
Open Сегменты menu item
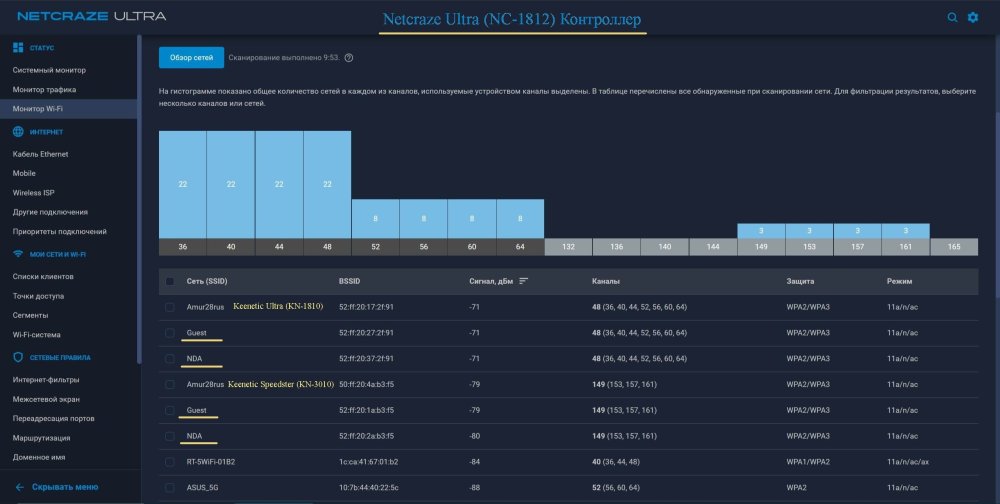tap(30, 315)
